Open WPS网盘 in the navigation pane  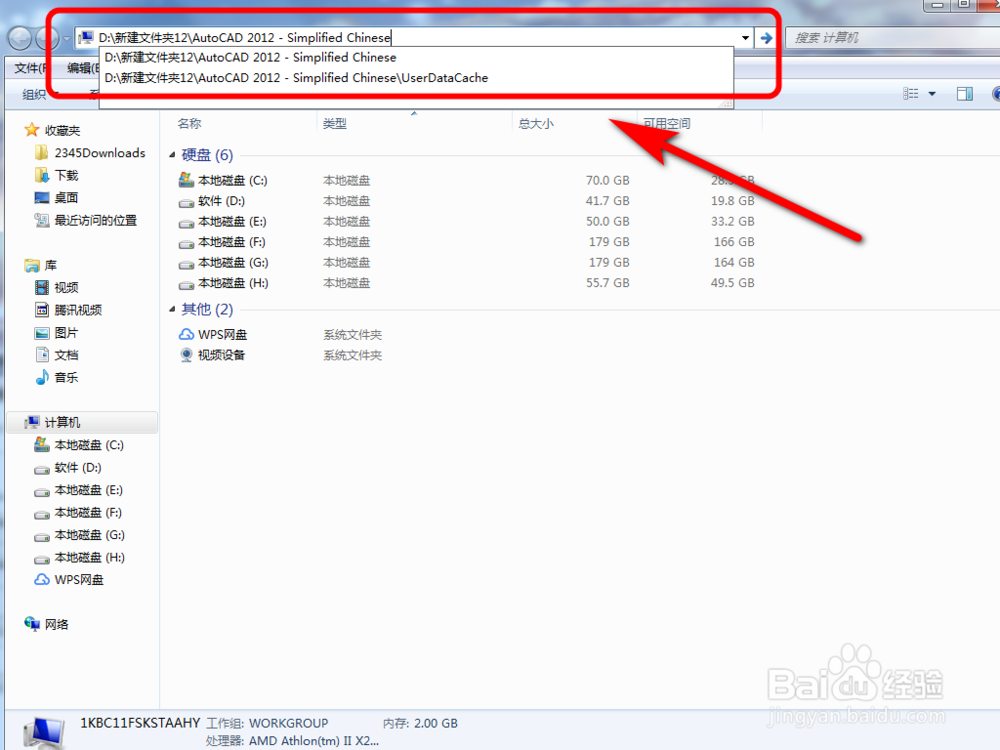click(78, 580)
